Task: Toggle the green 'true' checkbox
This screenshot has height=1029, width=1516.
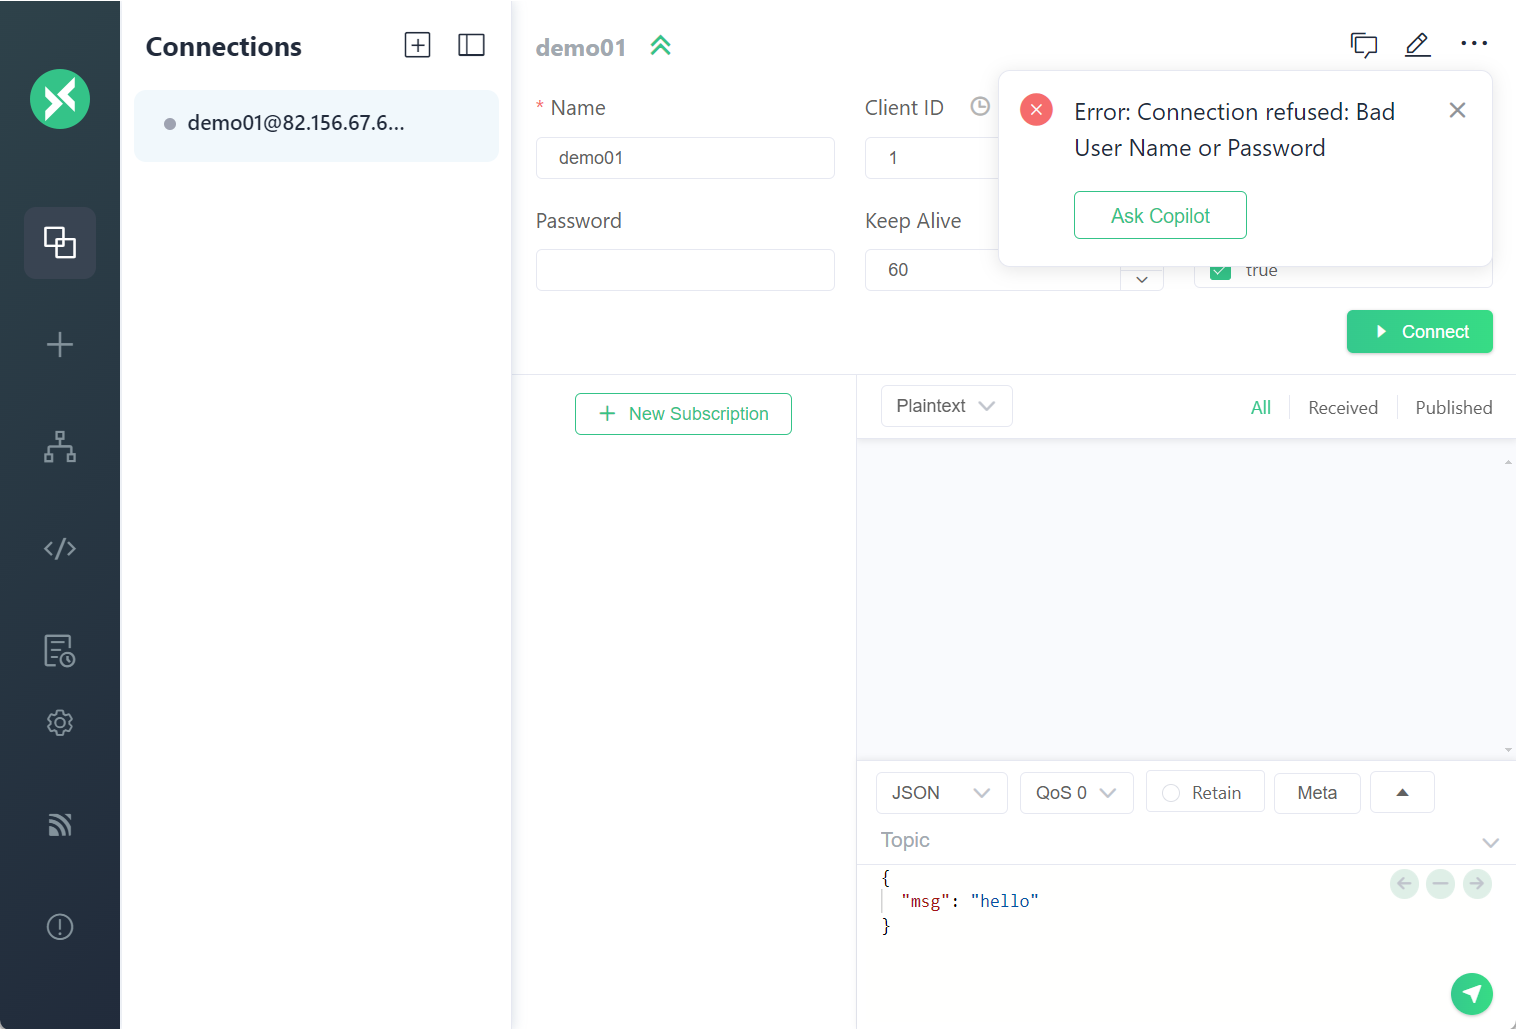Action: click(x=1220, y=273)
